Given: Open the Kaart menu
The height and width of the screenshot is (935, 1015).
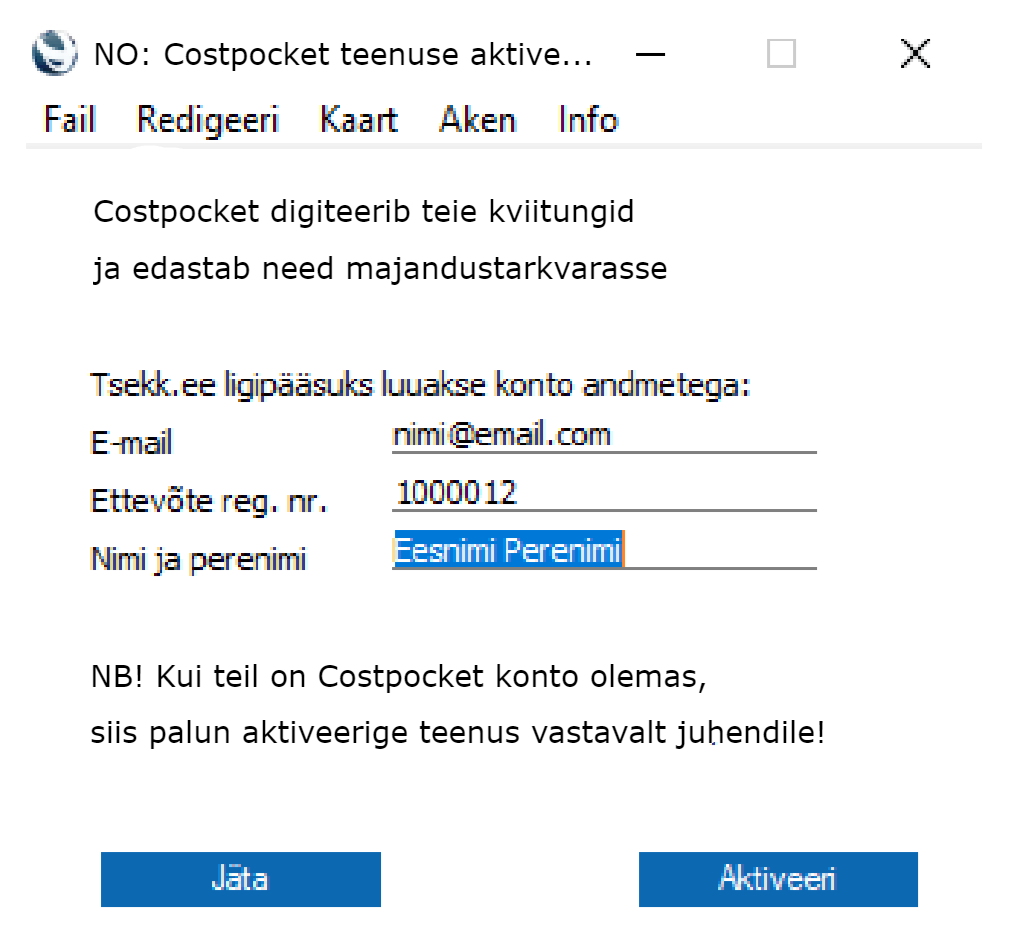Looking at the screenshot, I should (359, 119).
